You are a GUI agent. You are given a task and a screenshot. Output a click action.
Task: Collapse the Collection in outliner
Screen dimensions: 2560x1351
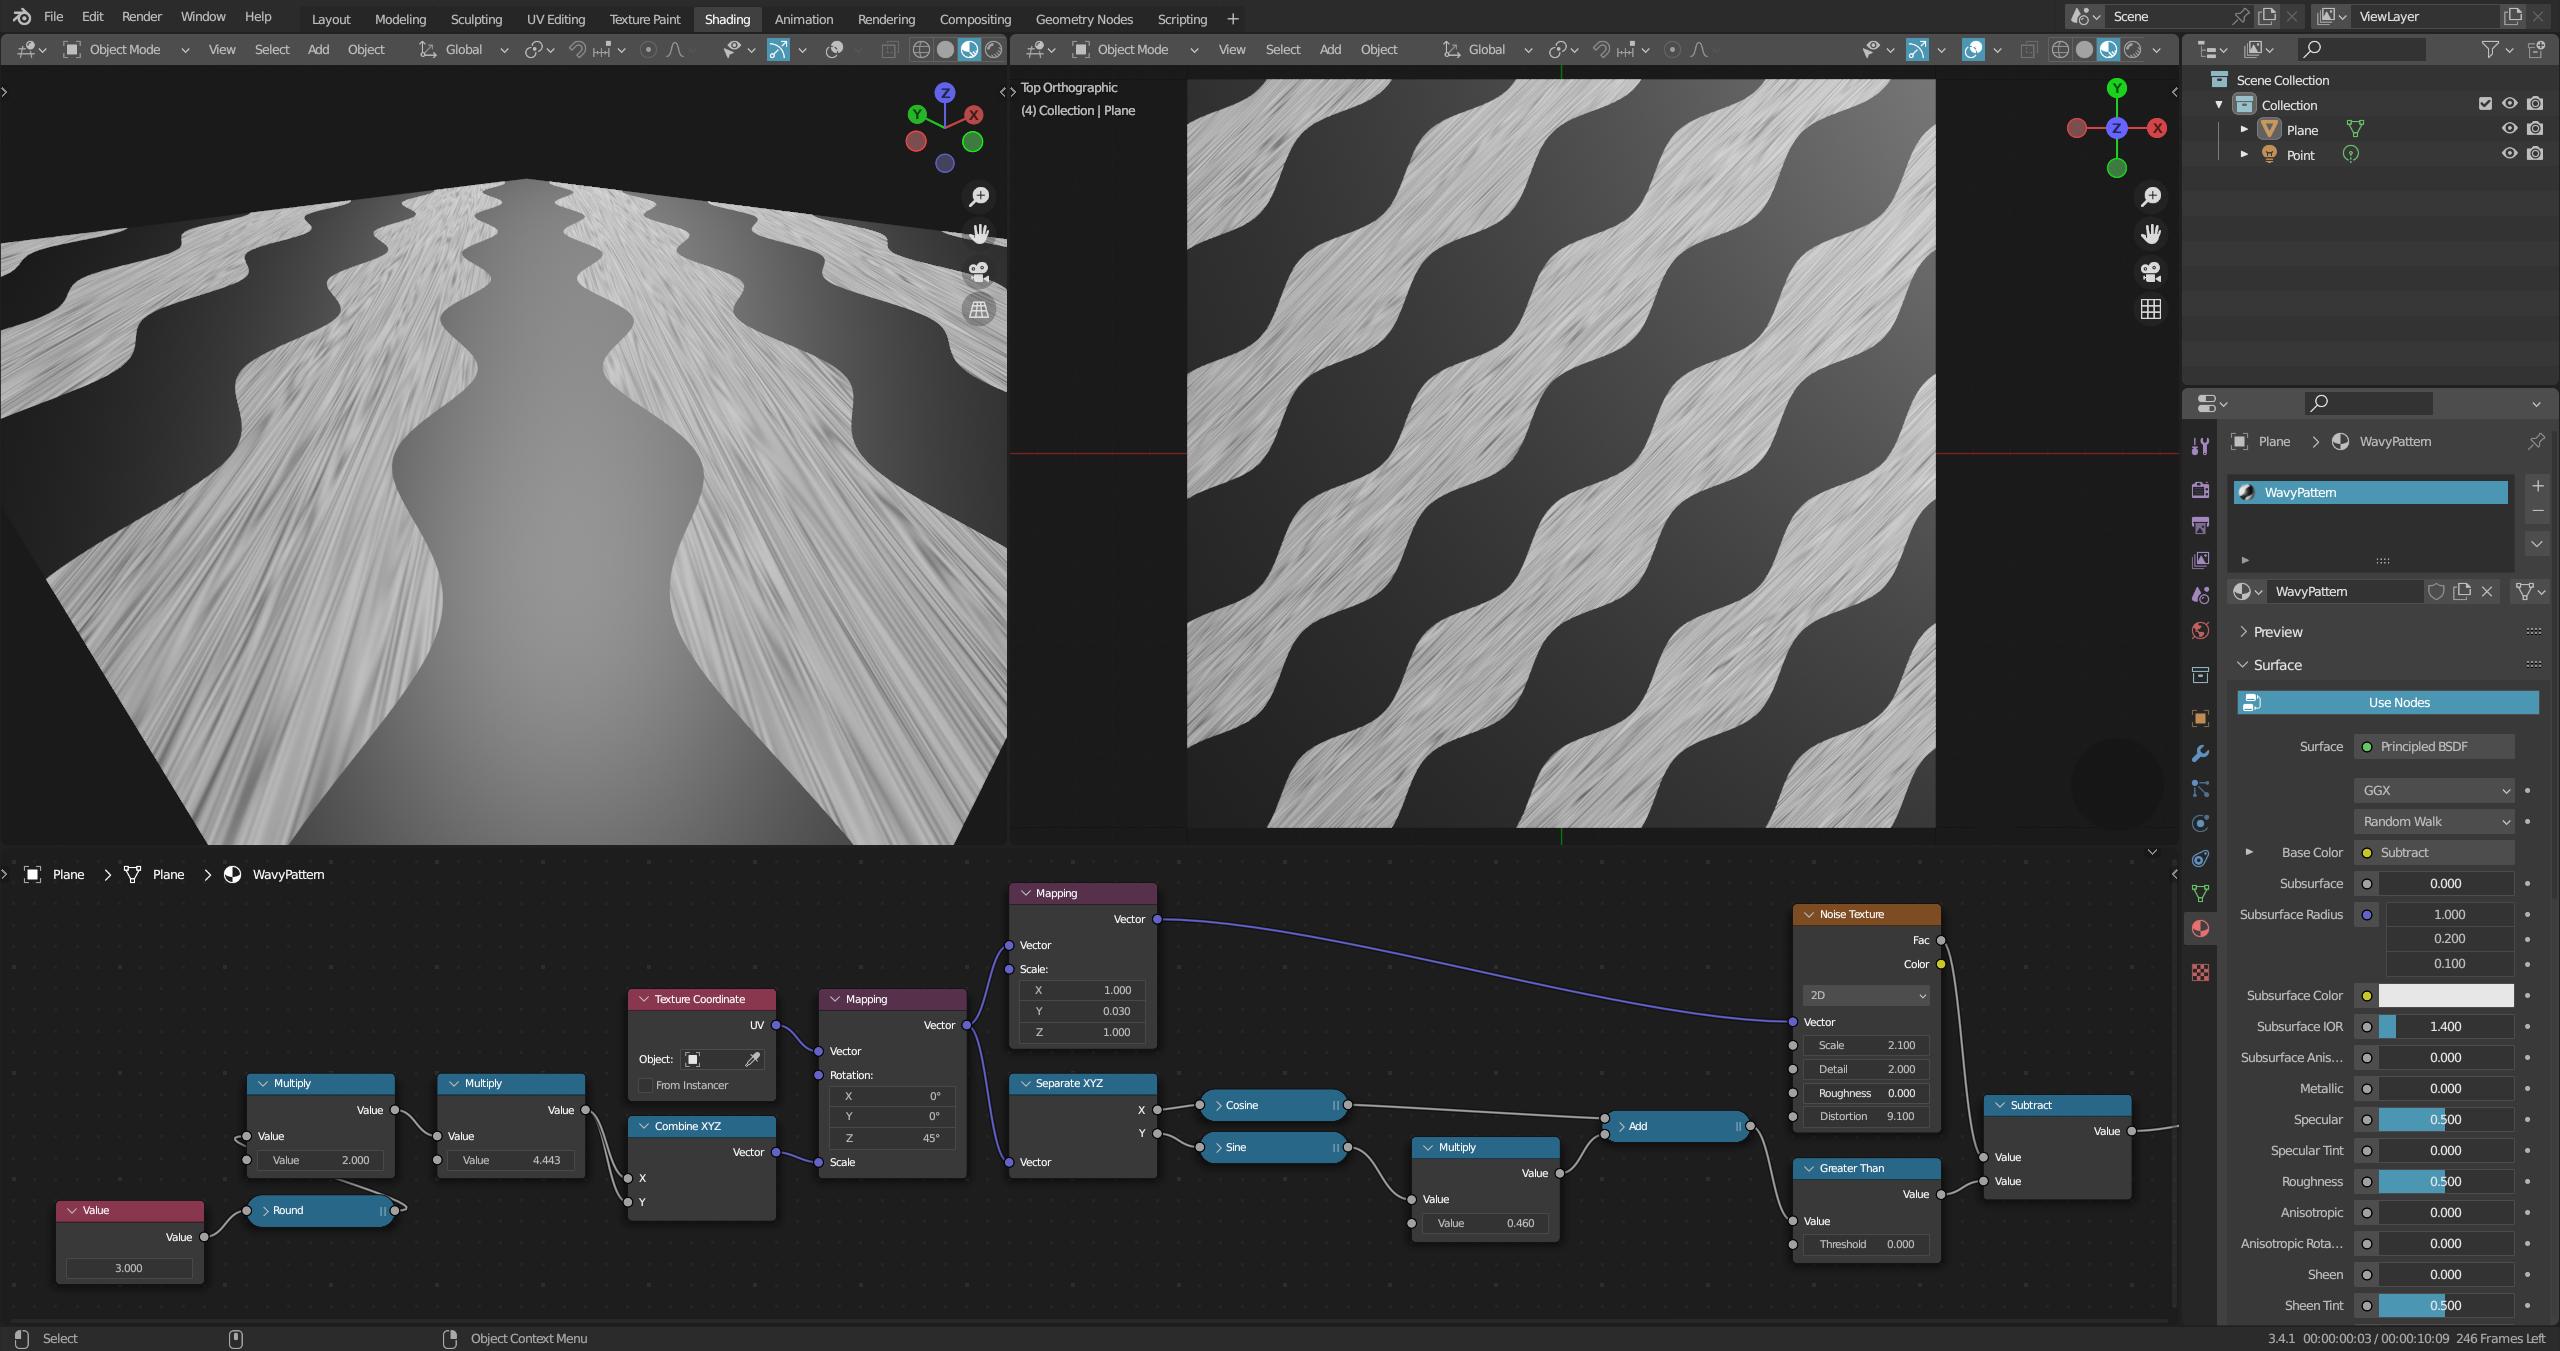(x=2219, y=104)
